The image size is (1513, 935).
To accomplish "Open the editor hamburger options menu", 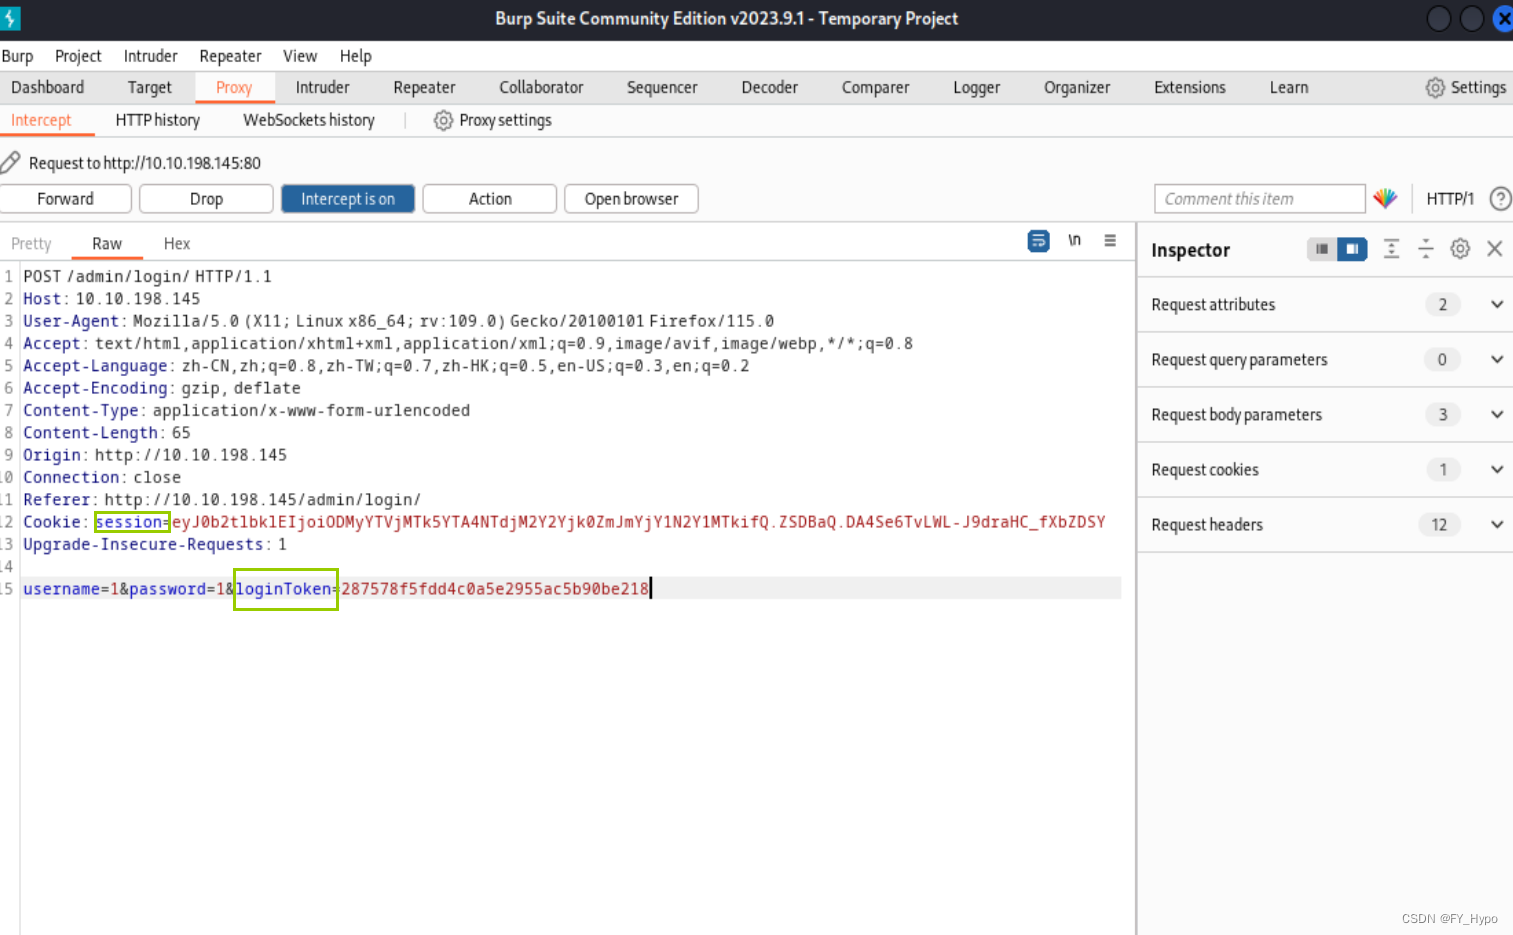I will [x=1110, y=240].
